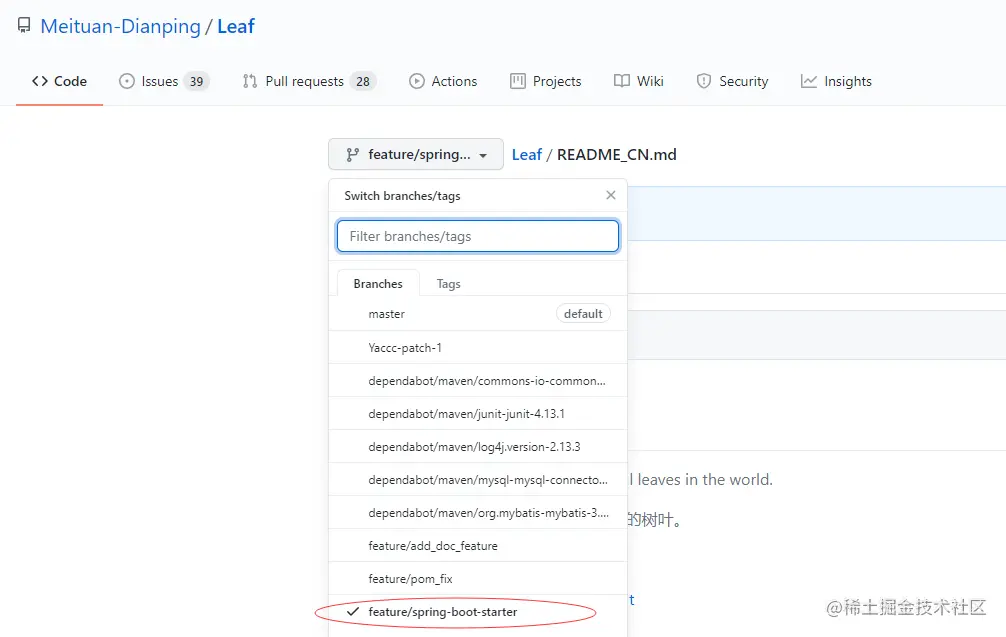
Task: Click the Issues count badge 39
Action: (196, 81)
